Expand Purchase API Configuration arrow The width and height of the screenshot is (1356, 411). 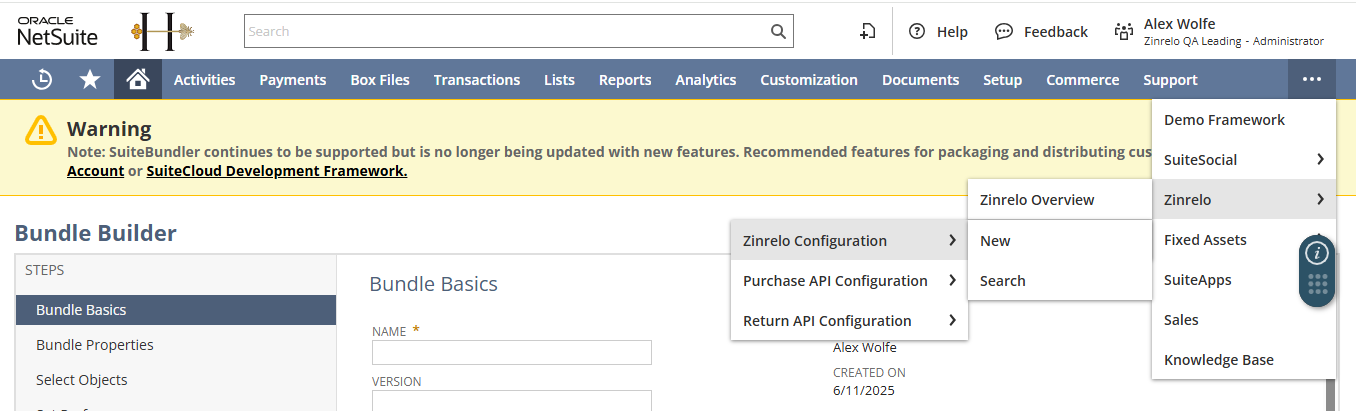[x=952, y=280]
